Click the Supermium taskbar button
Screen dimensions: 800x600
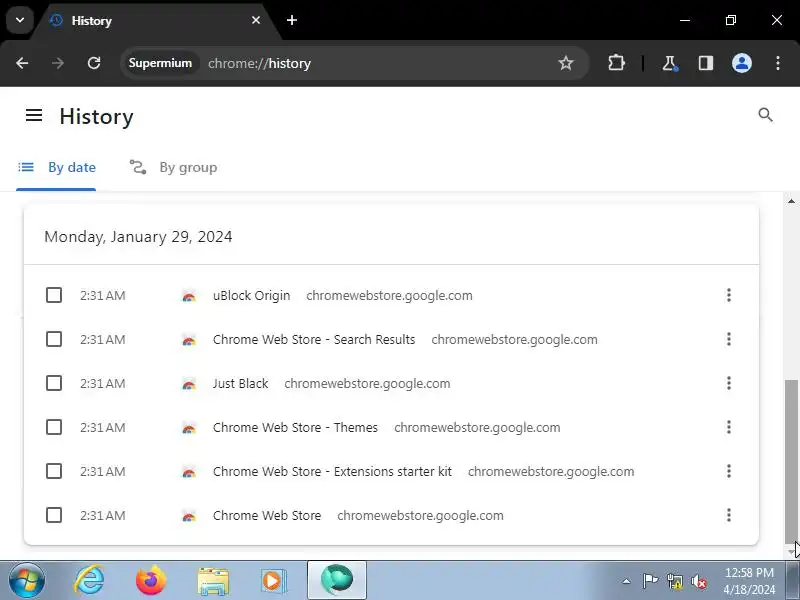(337, 581)
